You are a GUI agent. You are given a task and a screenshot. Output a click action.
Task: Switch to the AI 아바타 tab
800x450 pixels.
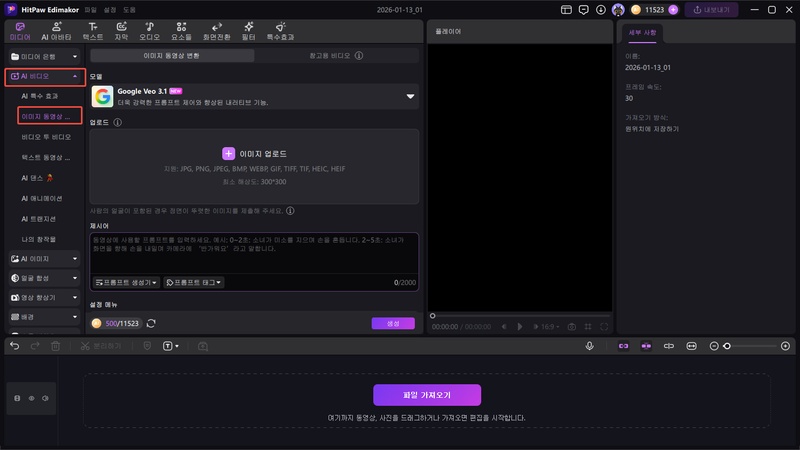pos(56,31)
